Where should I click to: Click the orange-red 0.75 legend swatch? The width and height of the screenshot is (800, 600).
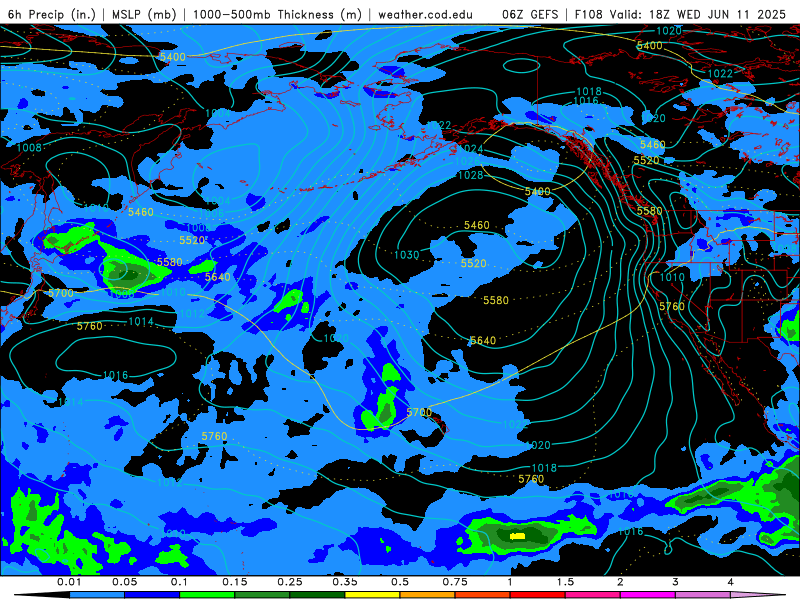(x=483, y=595)
